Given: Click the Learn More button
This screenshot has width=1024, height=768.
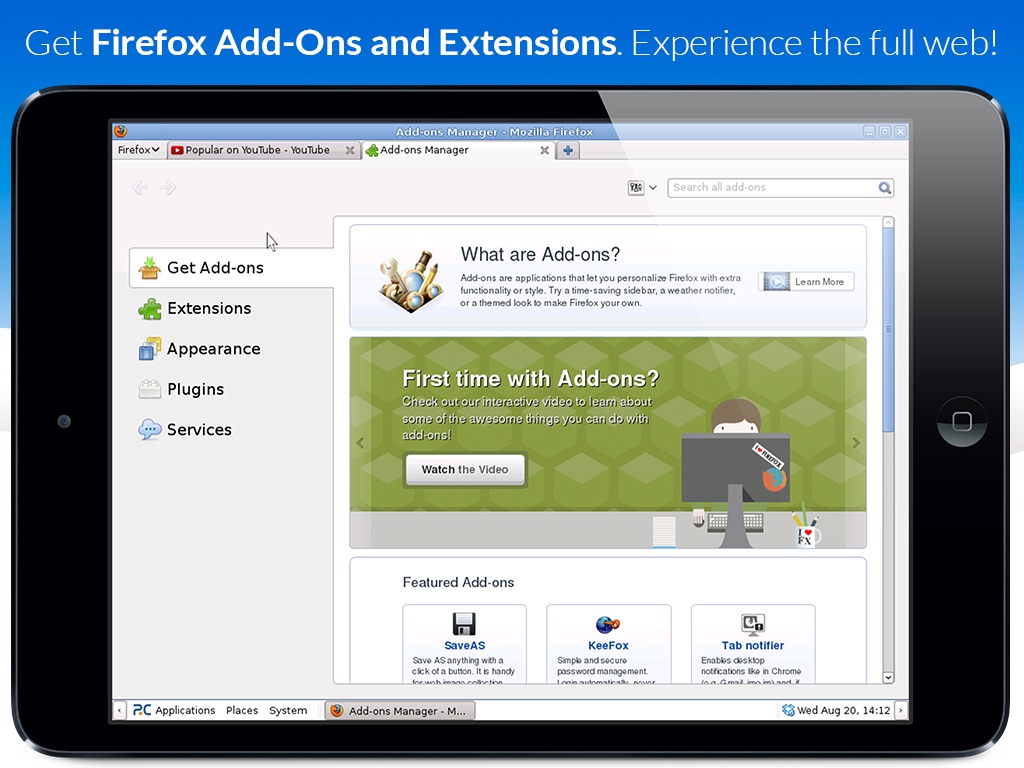Looking at the screenshot, I should [x=807, y=281].
